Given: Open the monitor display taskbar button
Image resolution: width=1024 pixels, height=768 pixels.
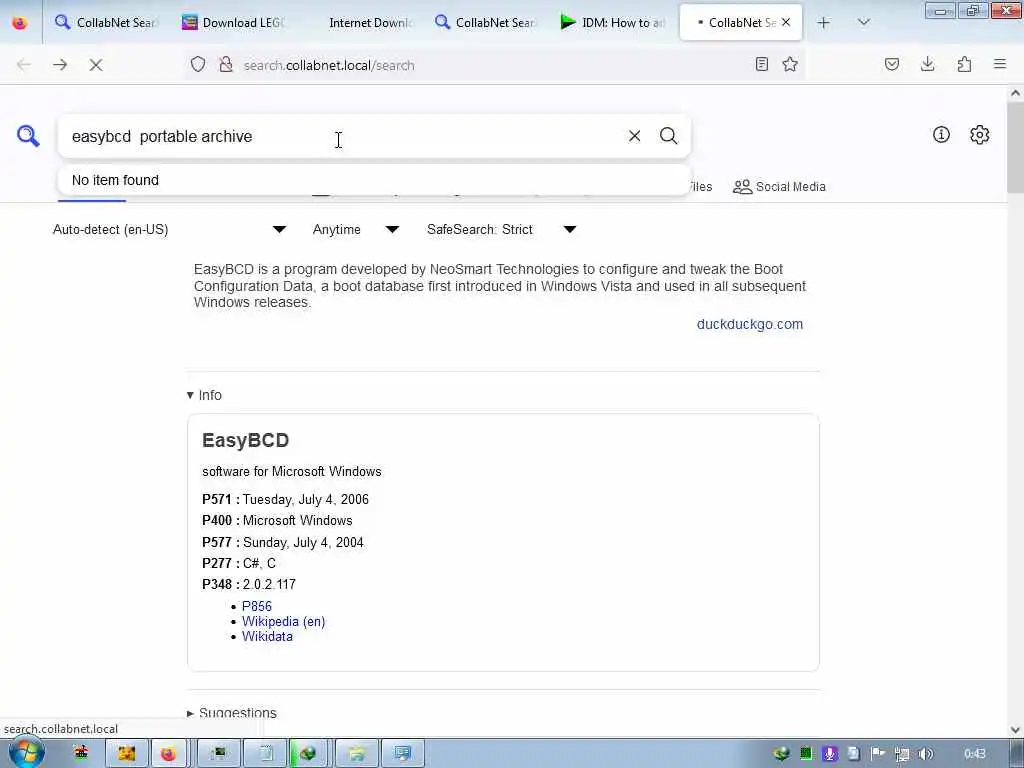Looking at the screenshot, I should coord(402,754).
